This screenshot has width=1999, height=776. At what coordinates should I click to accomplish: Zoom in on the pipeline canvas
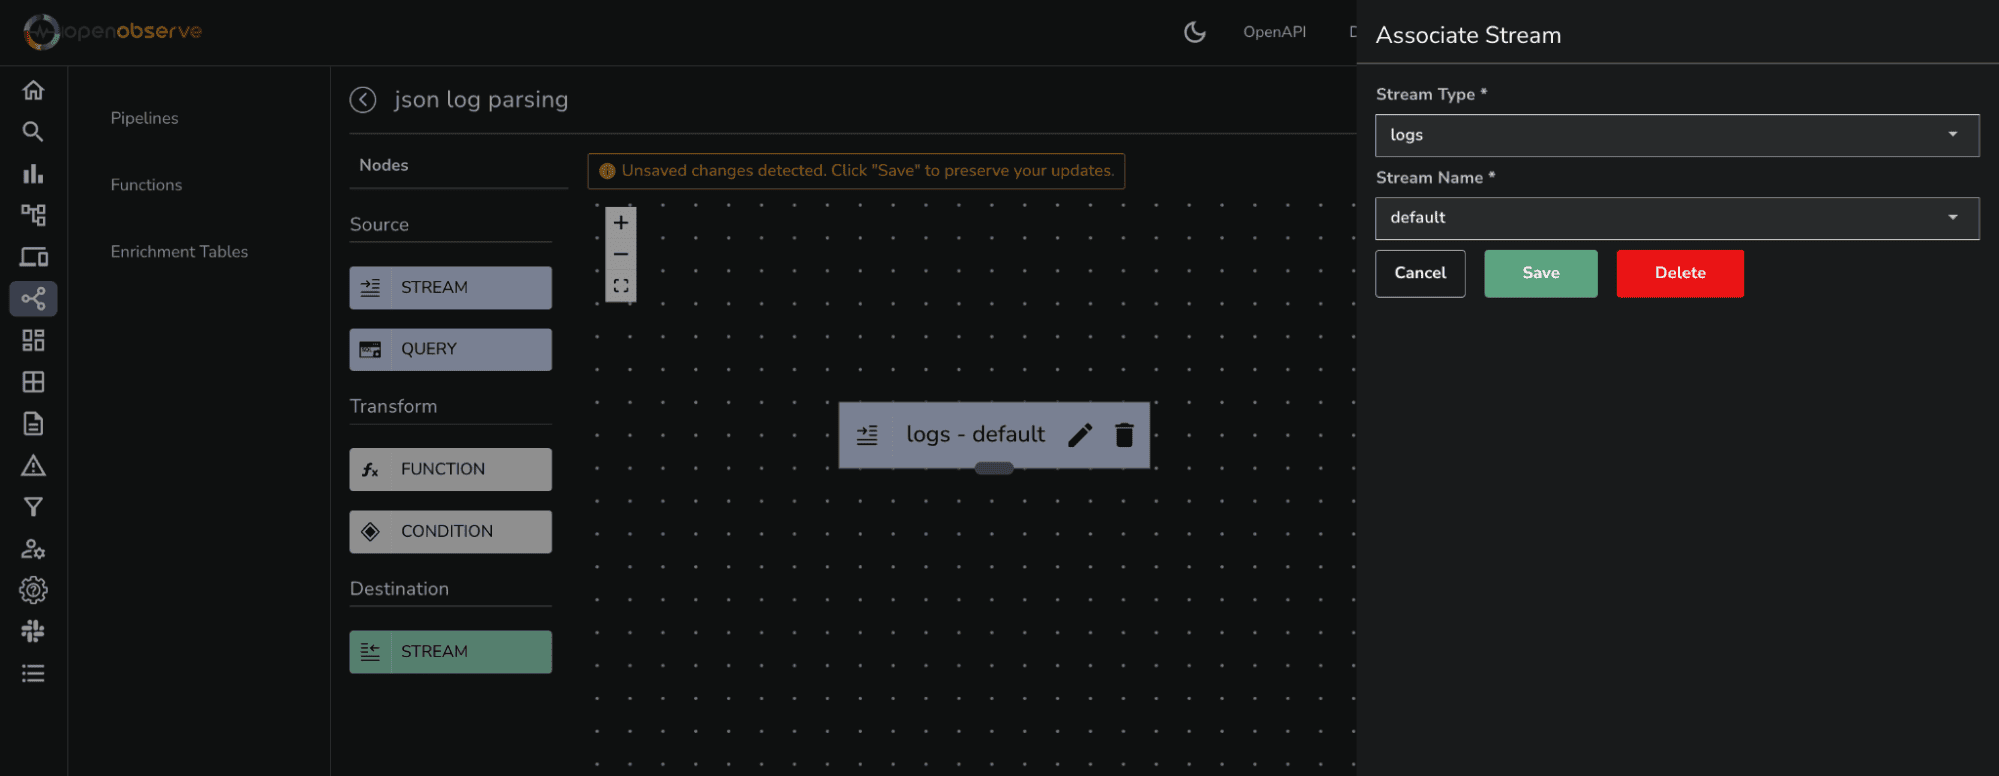tap(621, 223)
